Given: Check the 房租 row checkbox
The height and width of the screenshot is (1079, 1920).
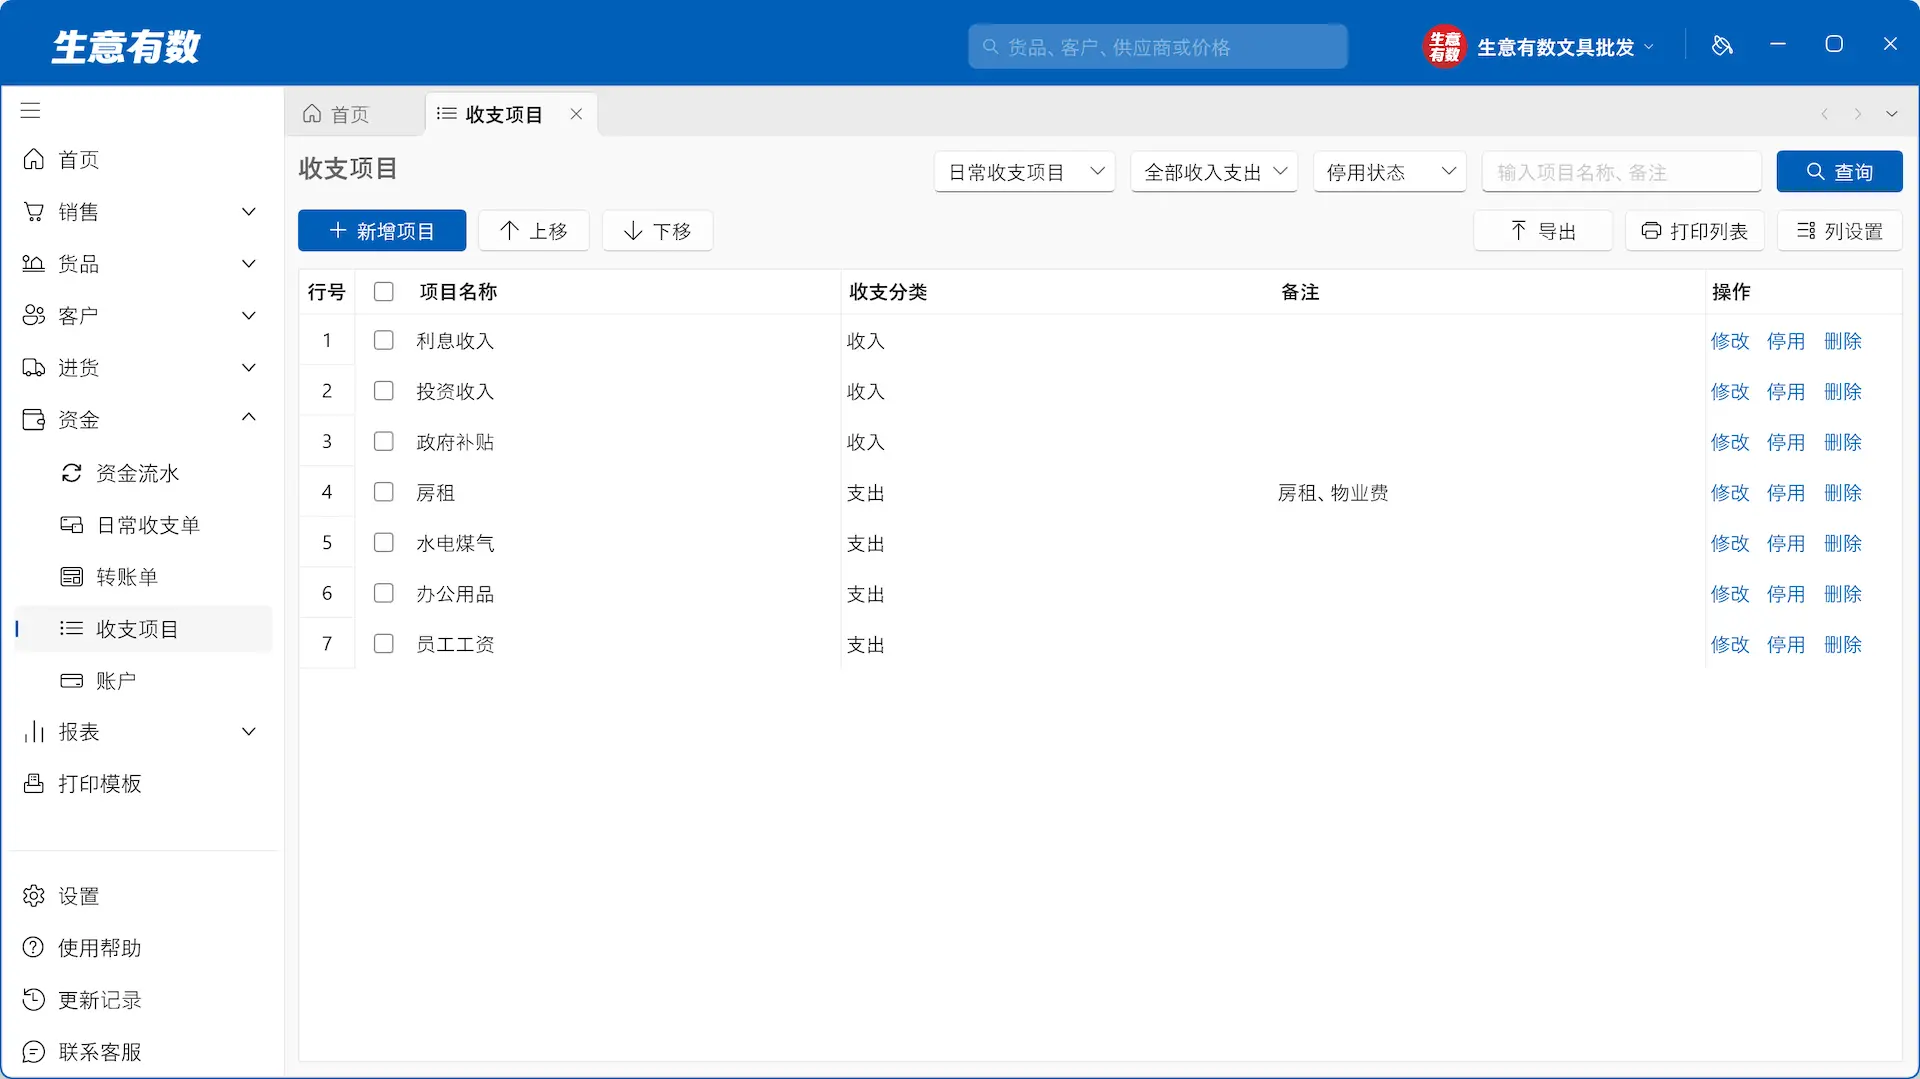Looking at the screenshot, I should click(x=383, y=492).
